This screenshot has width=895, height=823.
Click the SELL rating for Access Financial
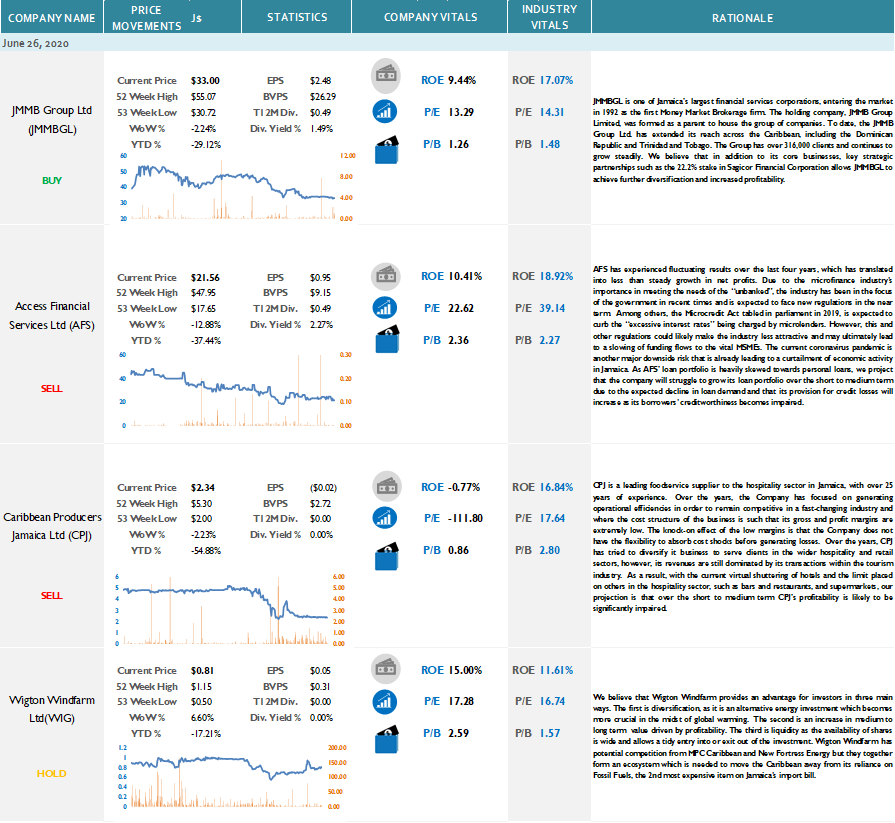click(51, 389)
